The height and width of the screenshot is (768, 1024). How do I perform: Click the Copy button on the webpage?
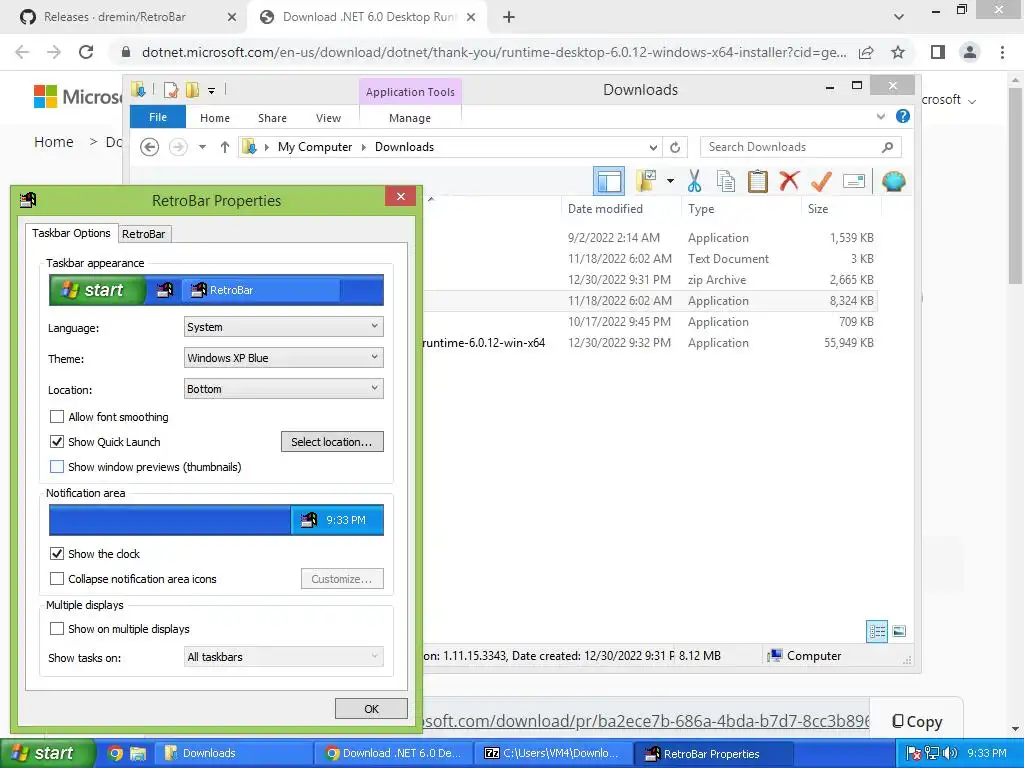tap(917, 721)
